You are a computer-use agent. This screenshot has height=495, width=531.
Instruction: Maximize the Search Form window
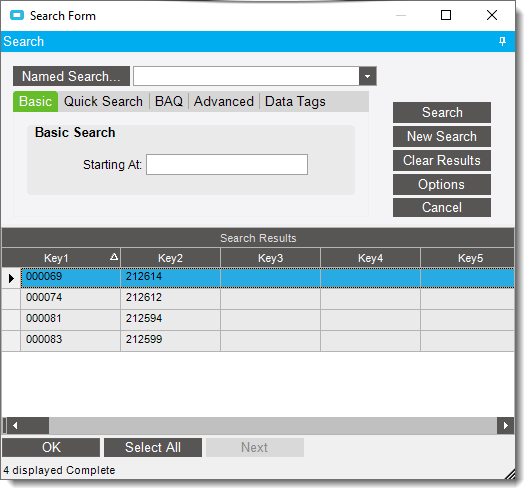point(446,15)
